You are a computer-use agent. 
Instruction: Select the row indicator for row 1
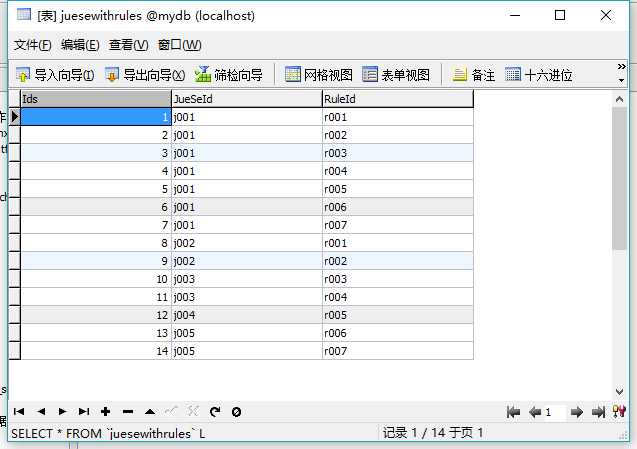point(15,117)
